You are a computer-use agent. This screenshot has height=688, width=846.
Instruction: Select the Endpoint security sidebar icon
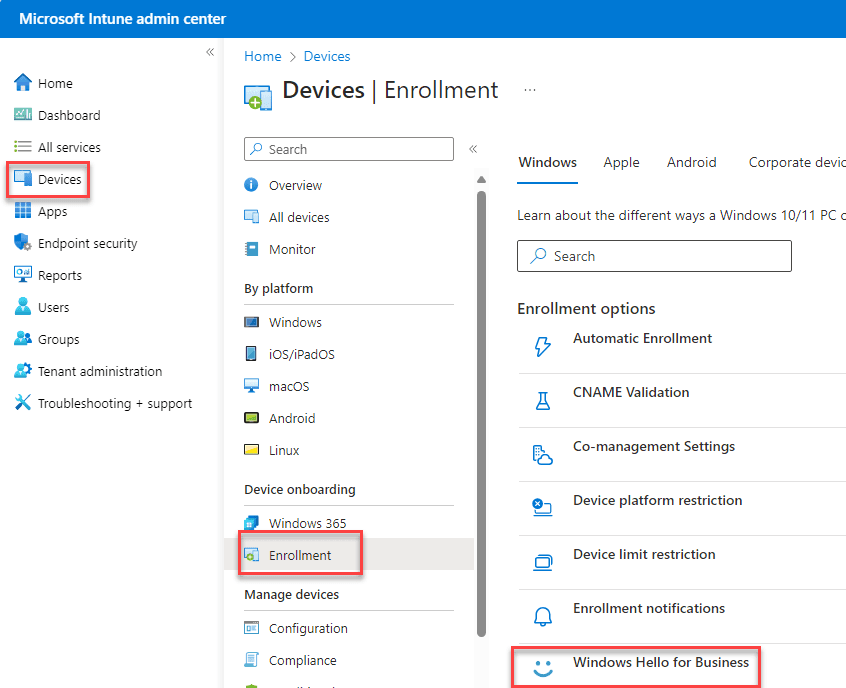tap(22, 243)
